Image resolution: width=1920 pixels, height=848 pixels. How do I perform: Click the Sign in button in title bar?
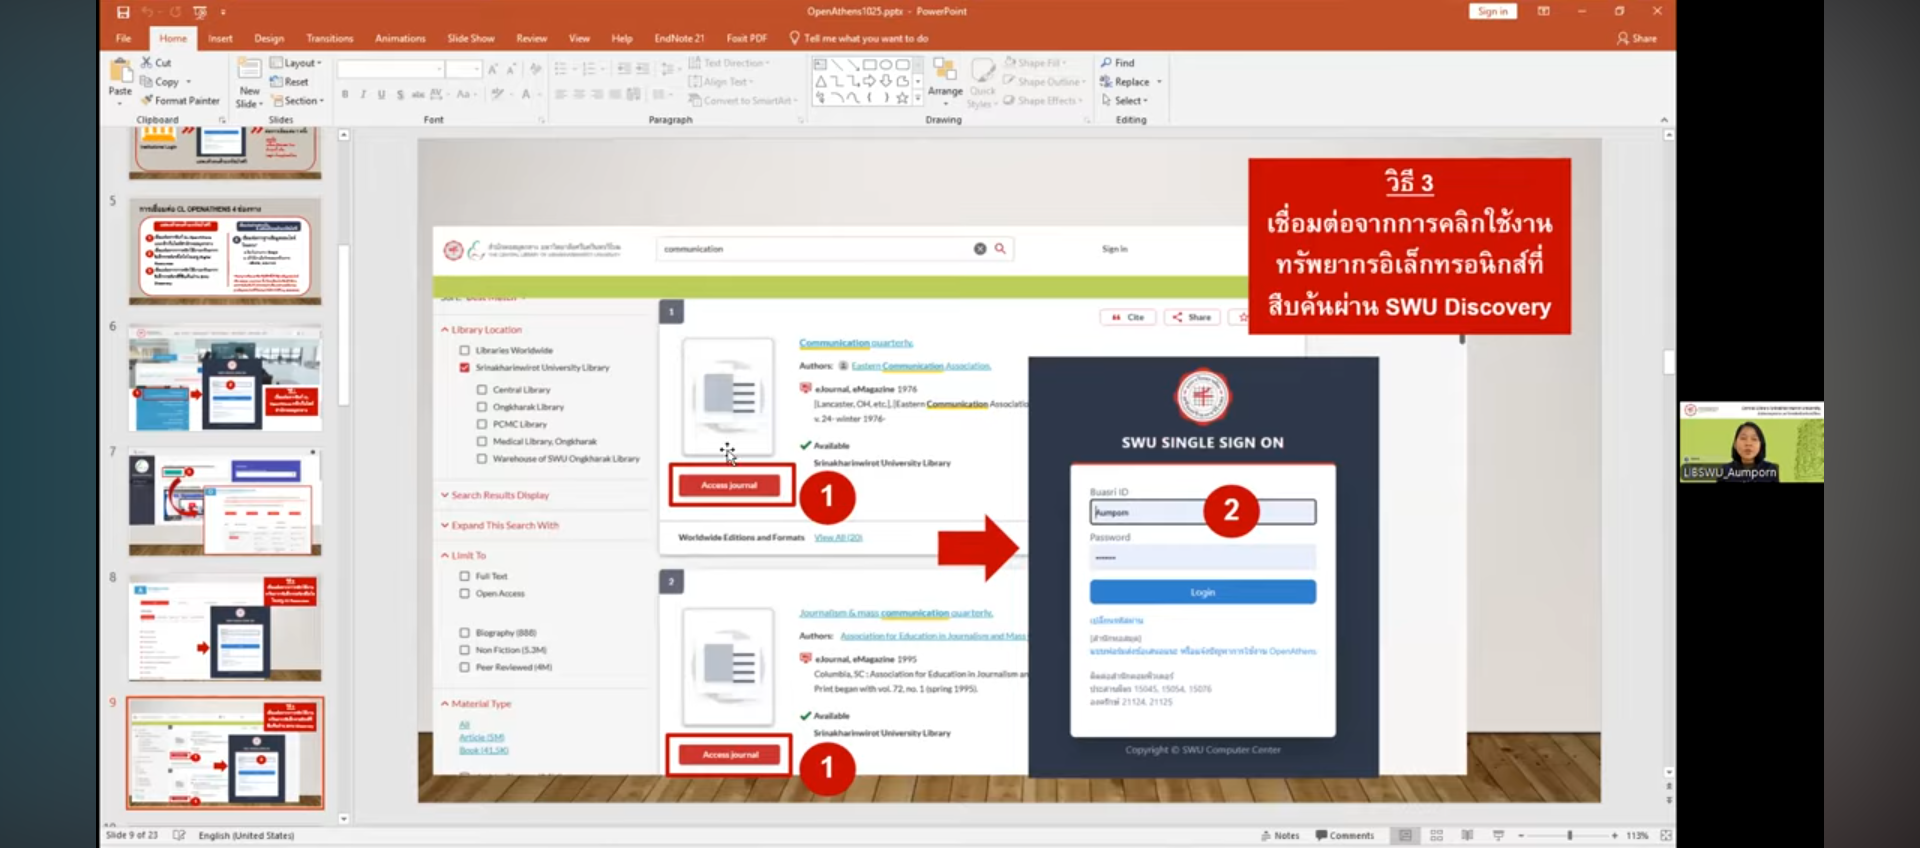pos(1493,11)
